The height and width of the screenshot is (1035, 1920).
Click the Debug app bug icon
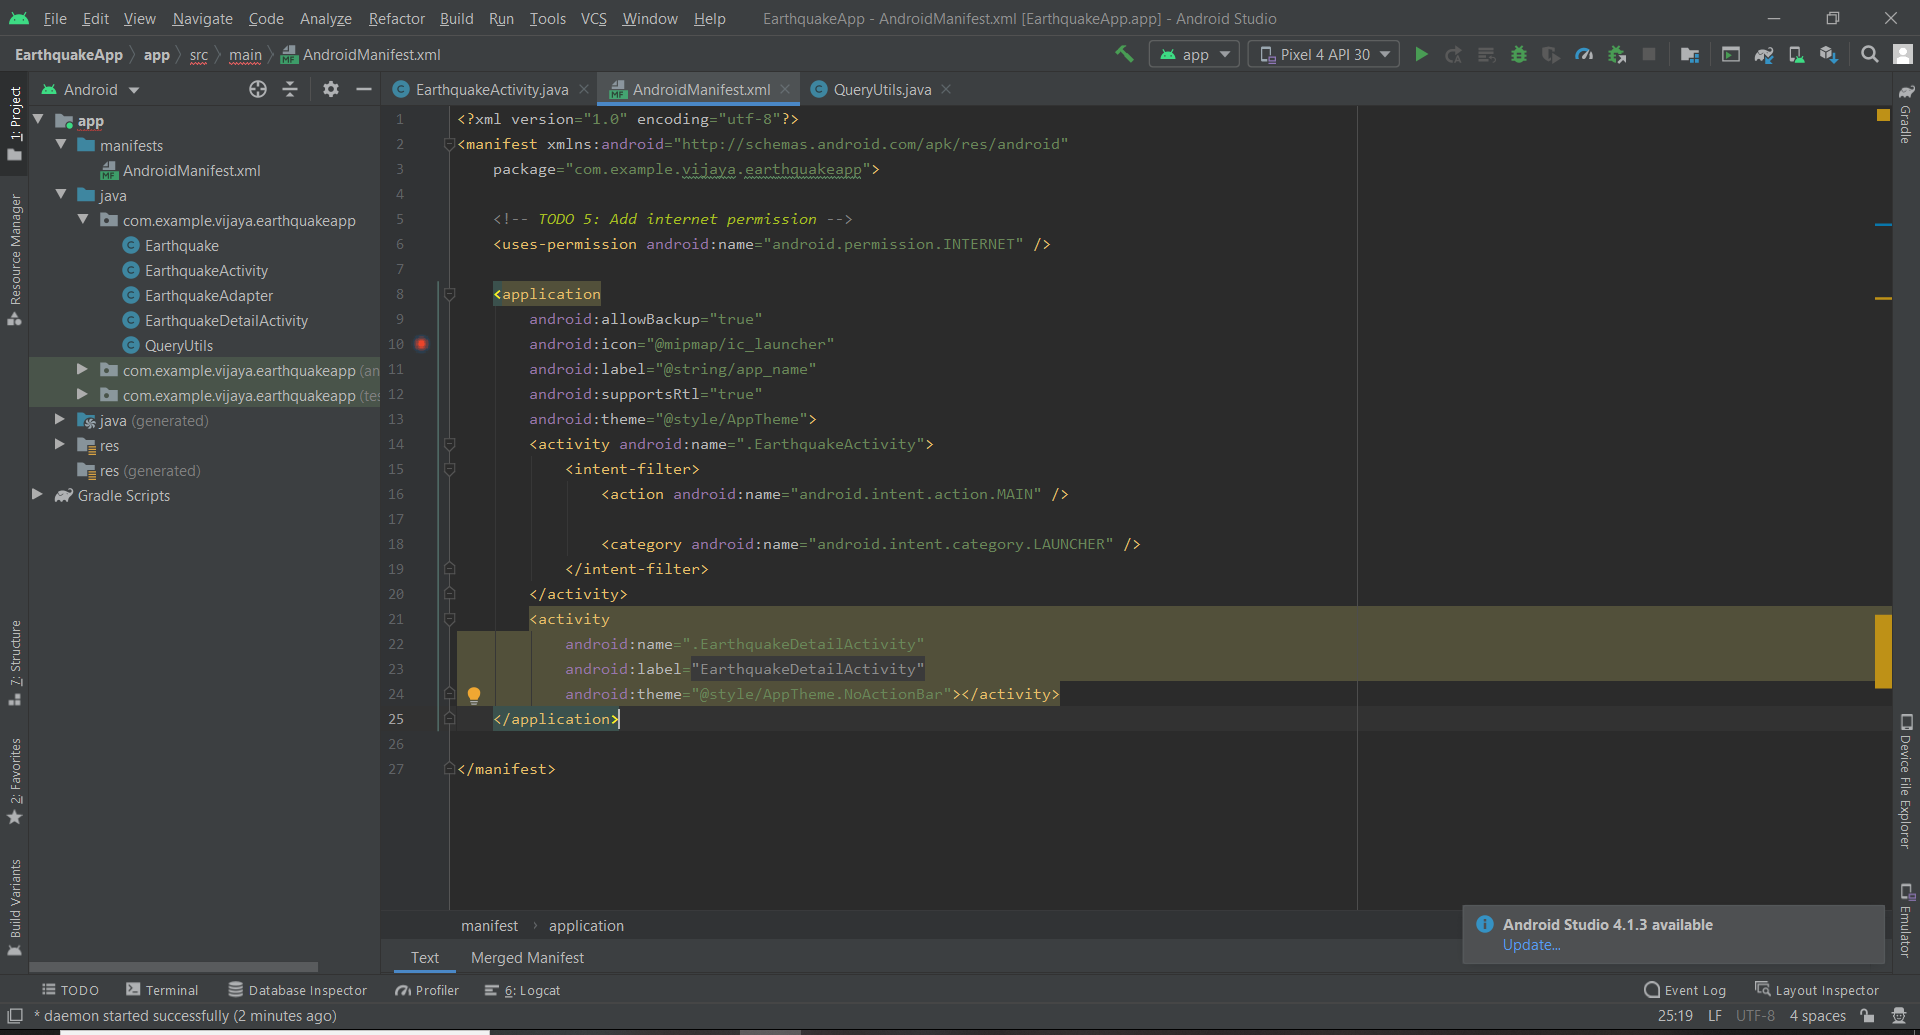pyautogui.click(x=1519, y=54)
